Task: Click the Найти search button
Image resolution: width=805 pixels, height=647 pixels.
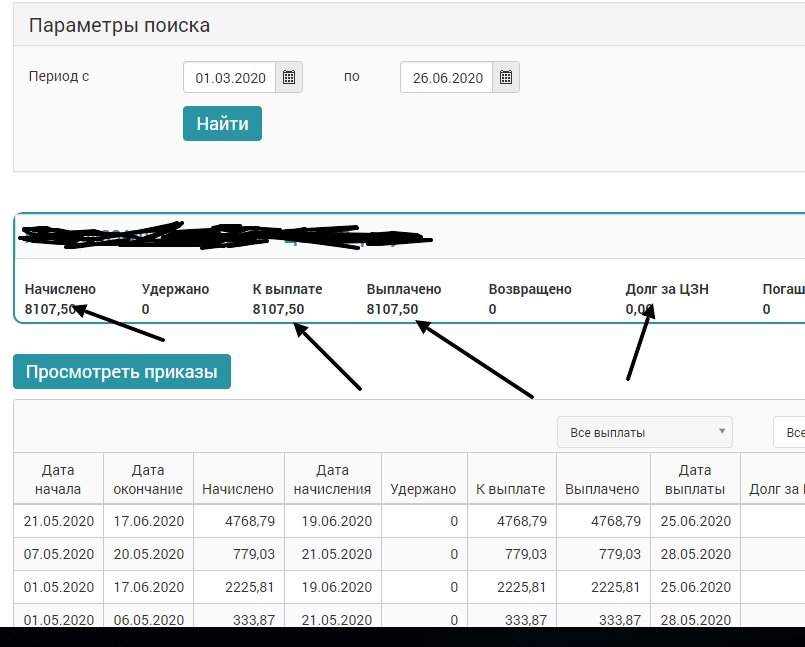Action: pos(222,124)
